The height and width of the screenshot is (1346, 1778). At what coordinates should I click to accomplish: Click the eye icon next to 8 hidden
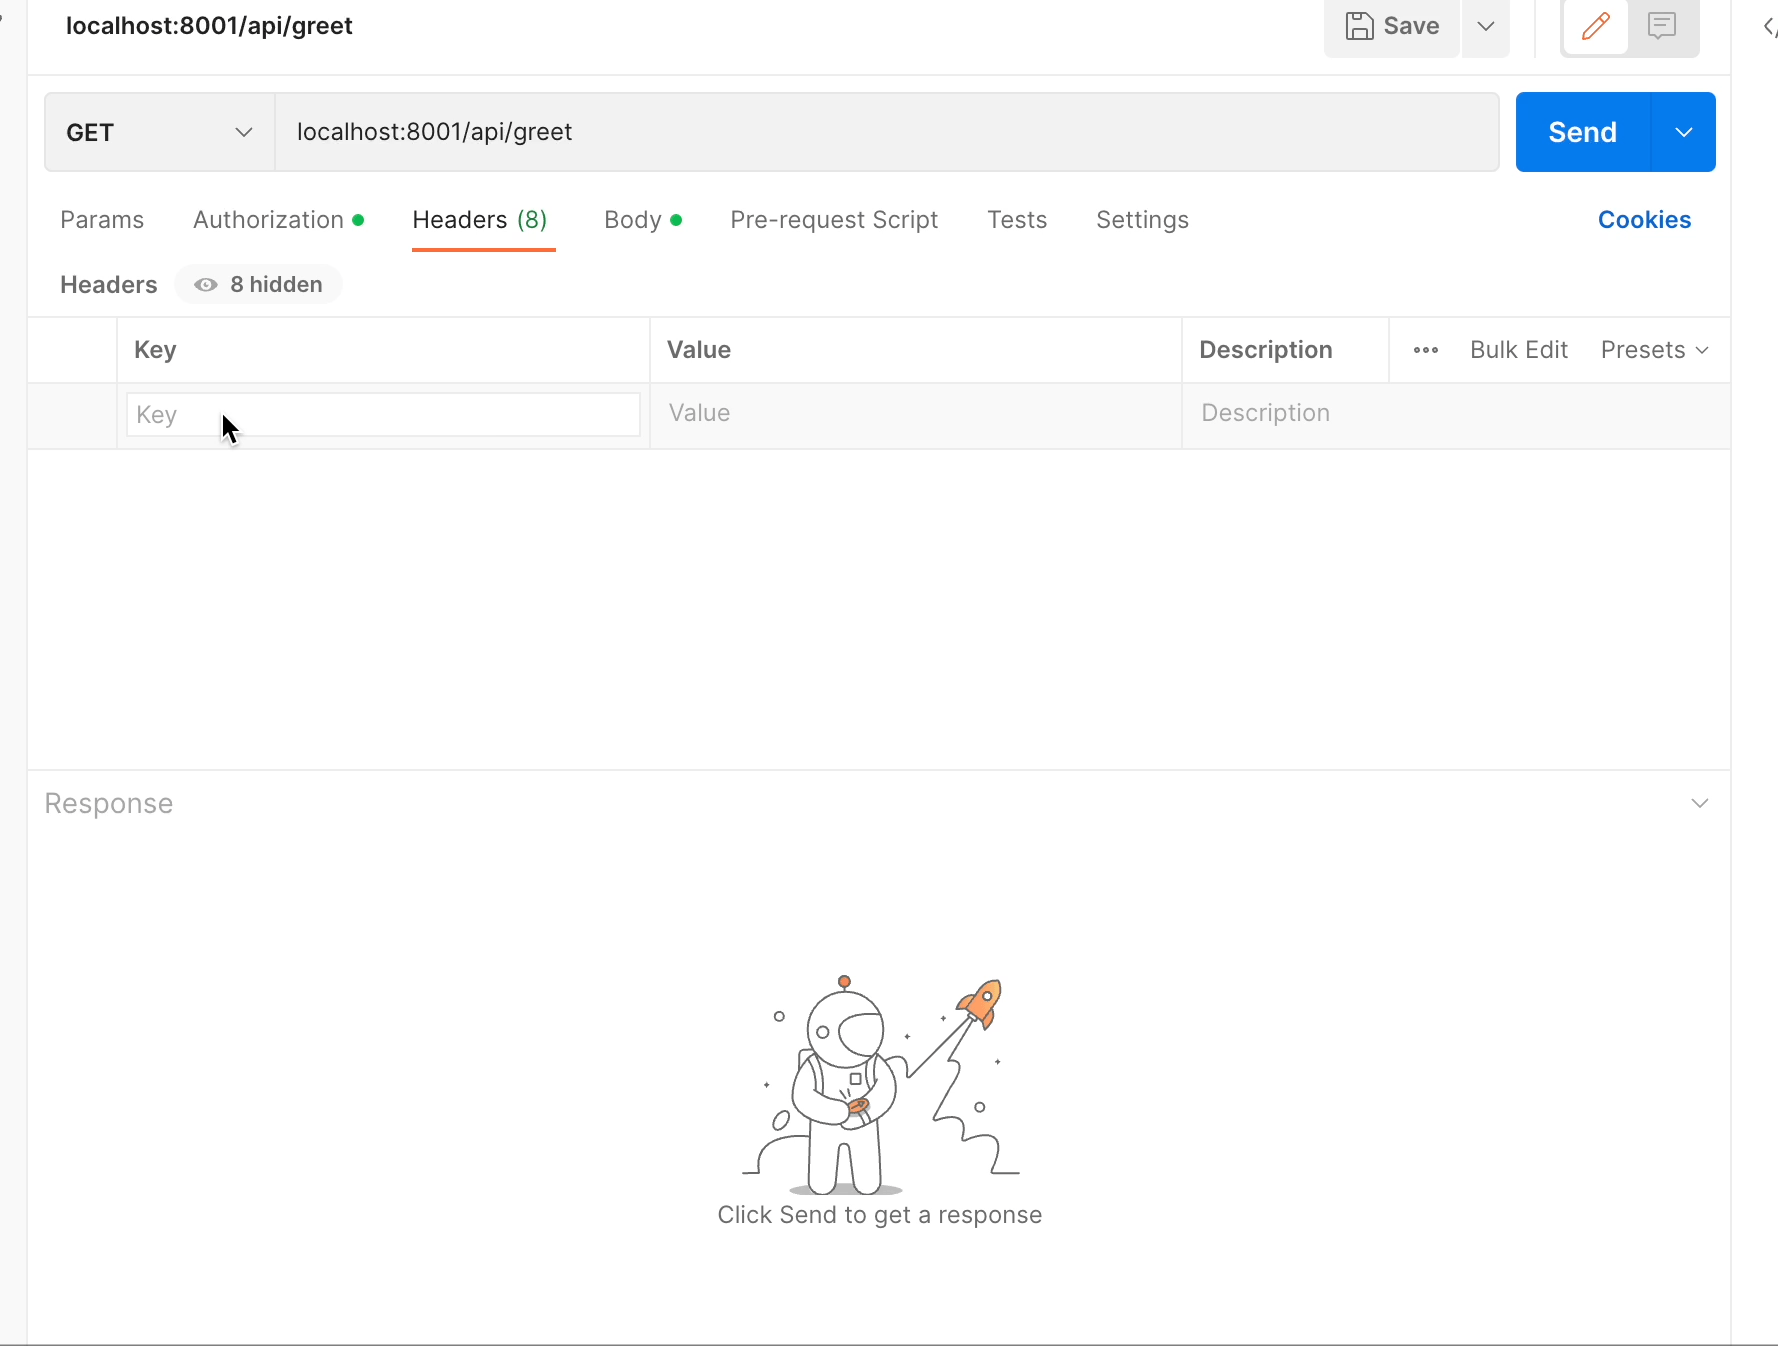(x=205, y=284)
